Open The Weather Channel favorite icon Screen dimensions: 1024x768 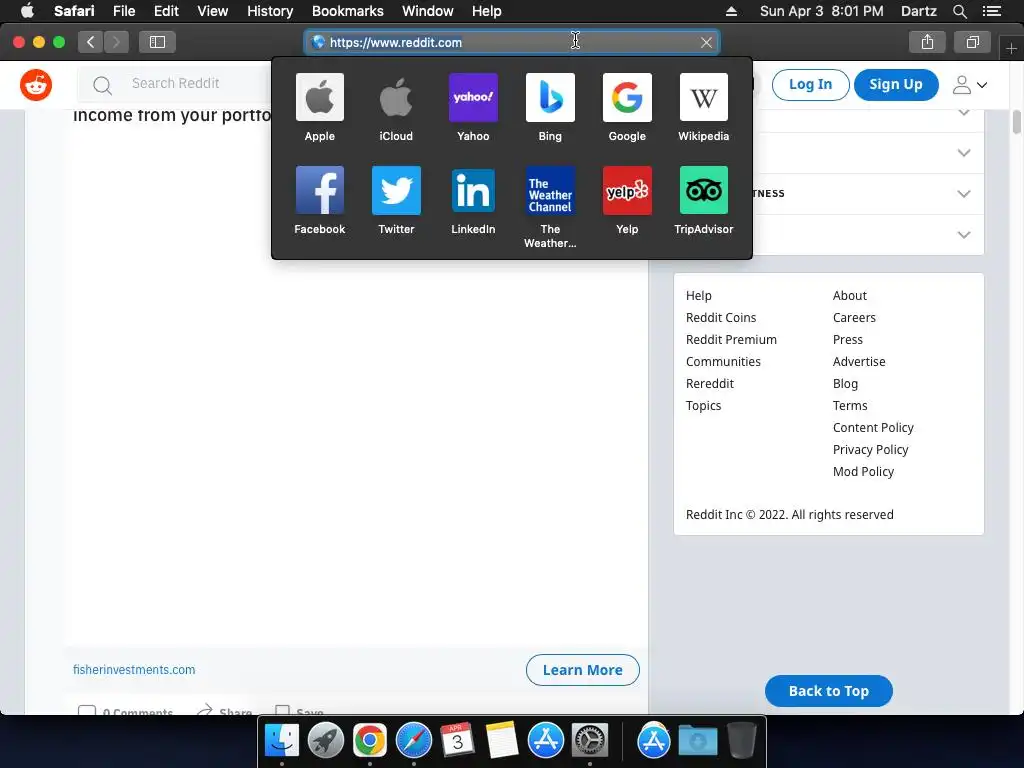click(x=550, y=190)
